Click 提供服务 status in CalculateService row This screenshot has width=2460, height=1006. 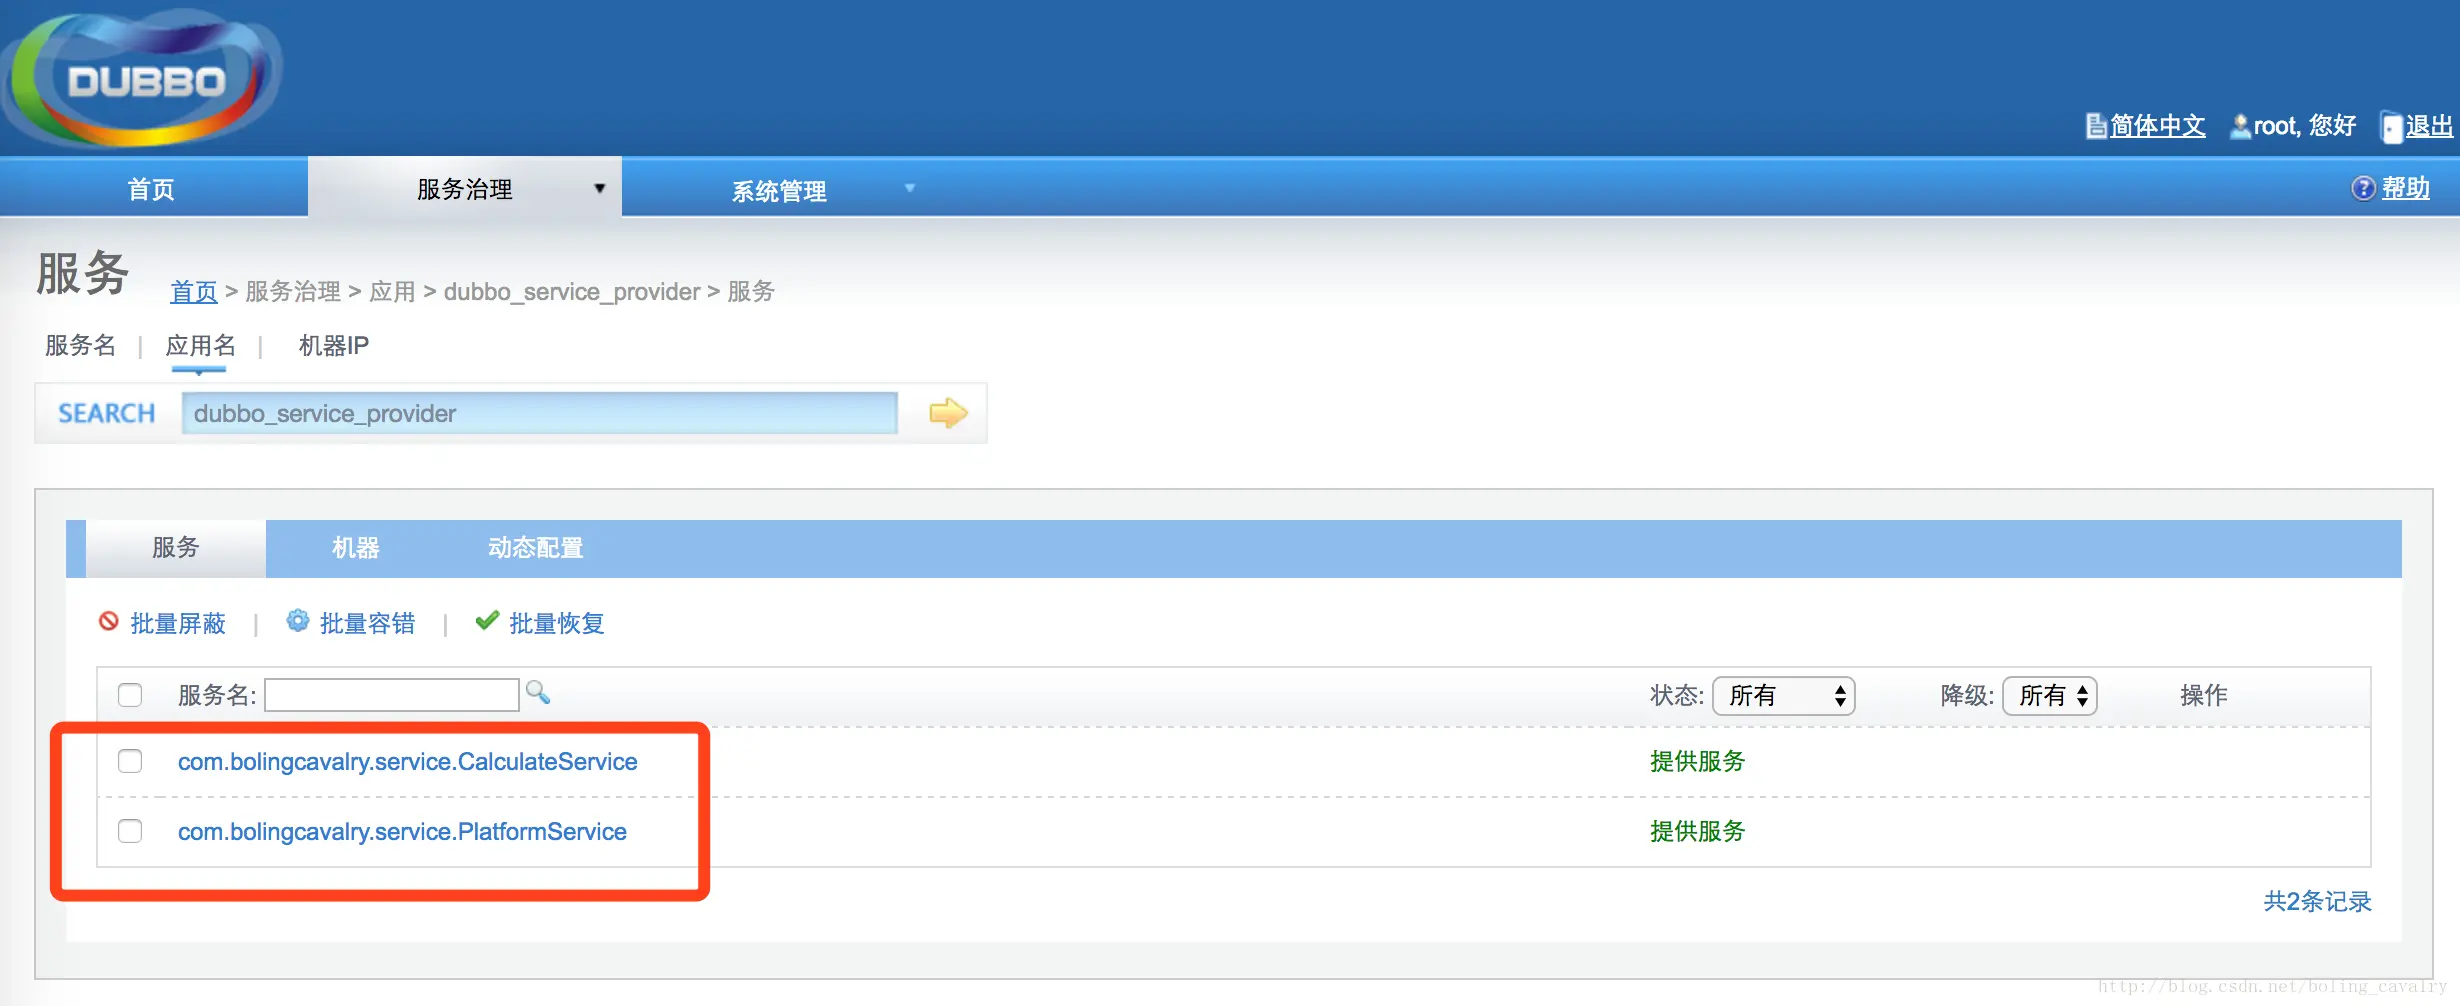tap(1698, 762)
